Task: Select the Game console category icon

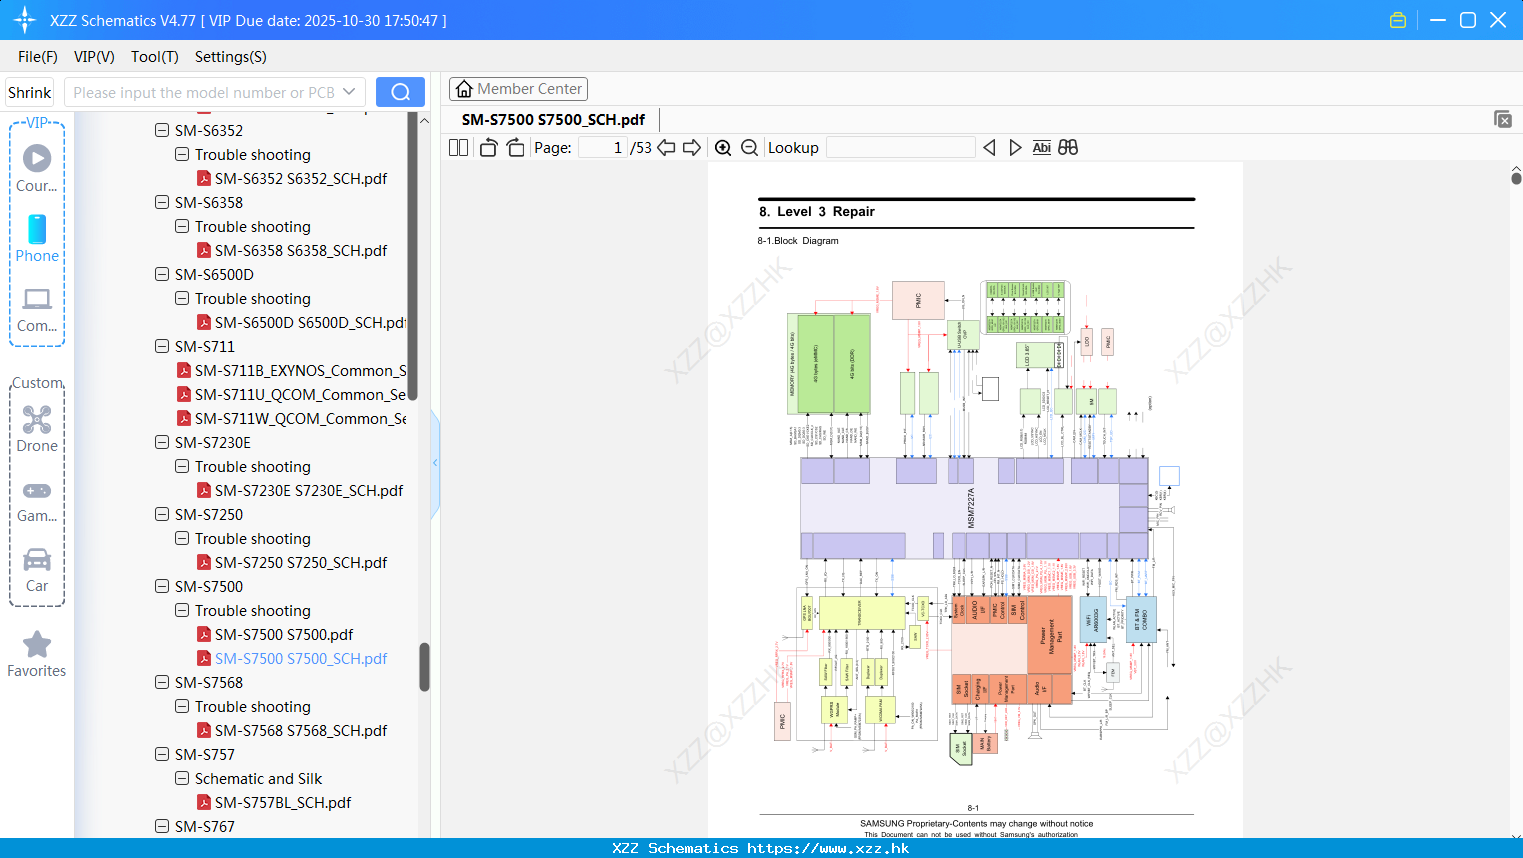Action: (x=37, y=500)
